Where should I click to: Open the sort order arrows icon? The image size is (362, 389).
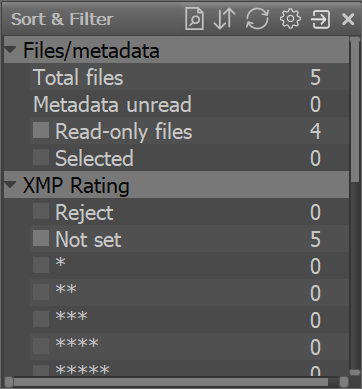click(224, 19)
